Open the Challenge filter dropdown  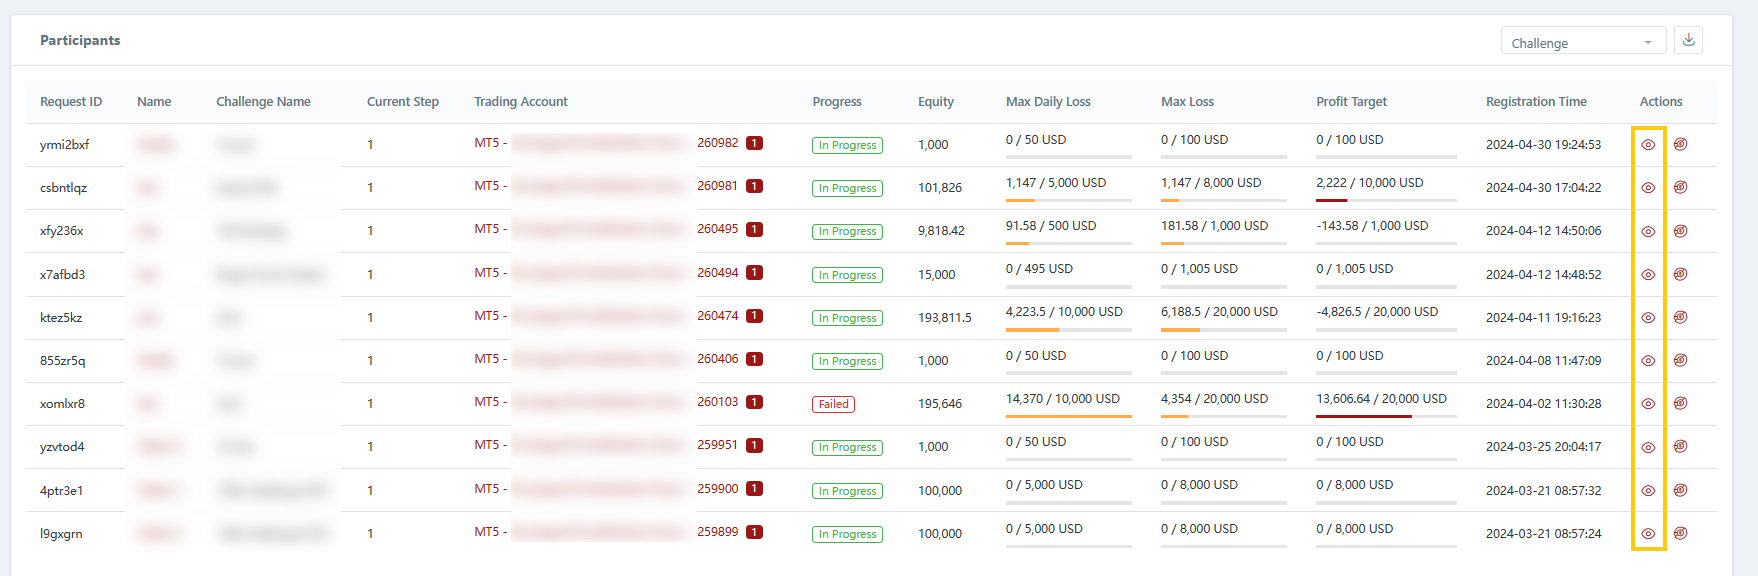(1582, 42)
